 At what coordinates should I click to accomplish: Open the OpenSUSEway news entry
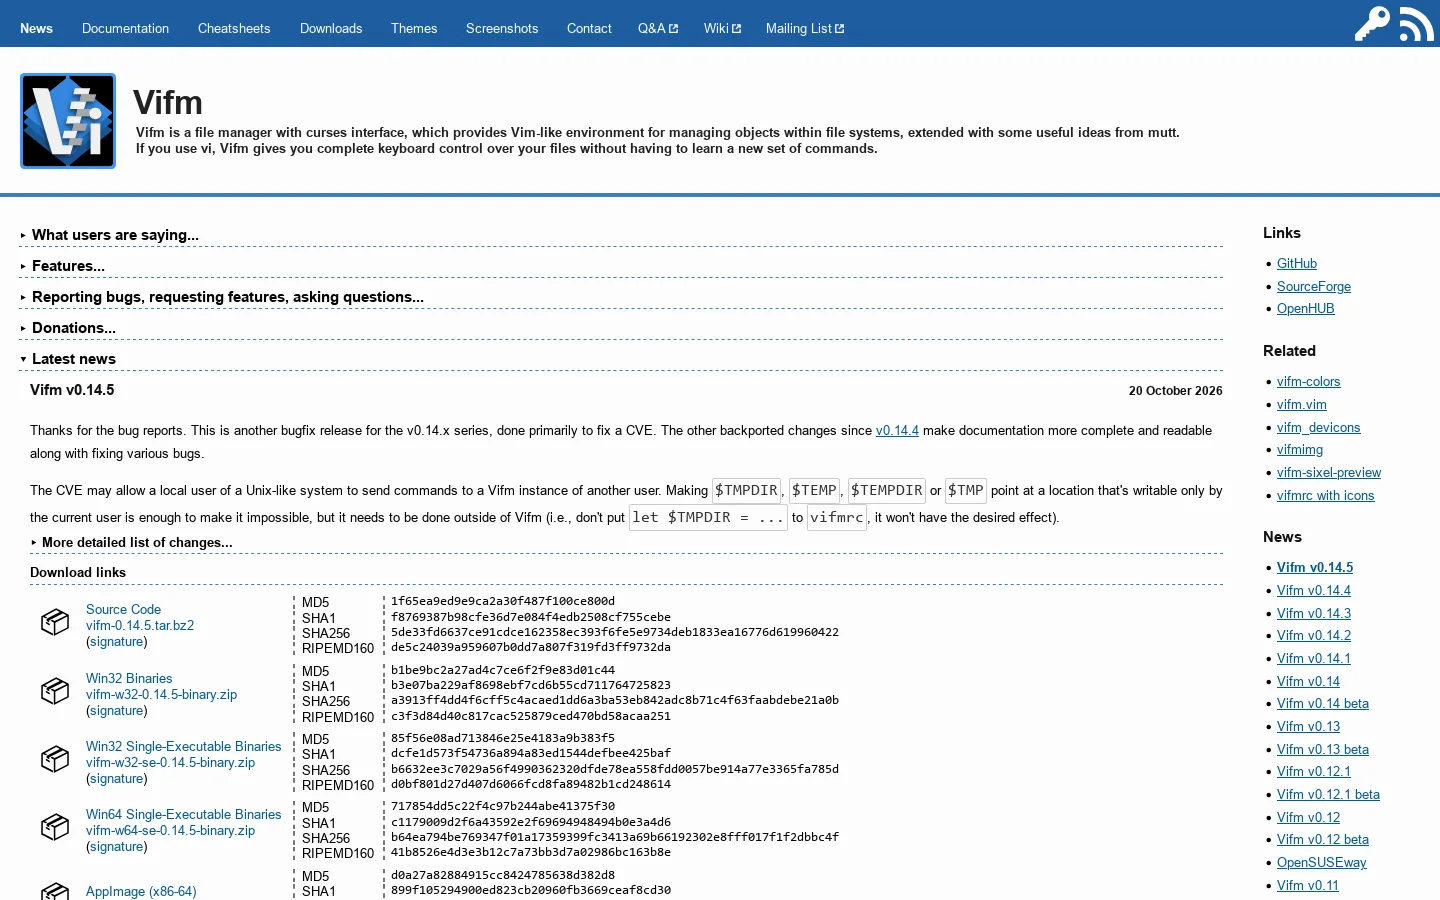pyautogui.click(x=1322, y=862)
